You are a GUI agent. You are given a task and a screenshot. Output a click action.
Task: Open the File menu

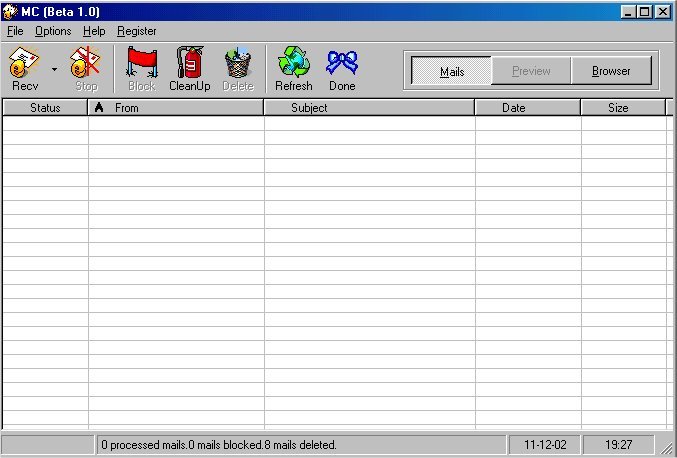15,31
